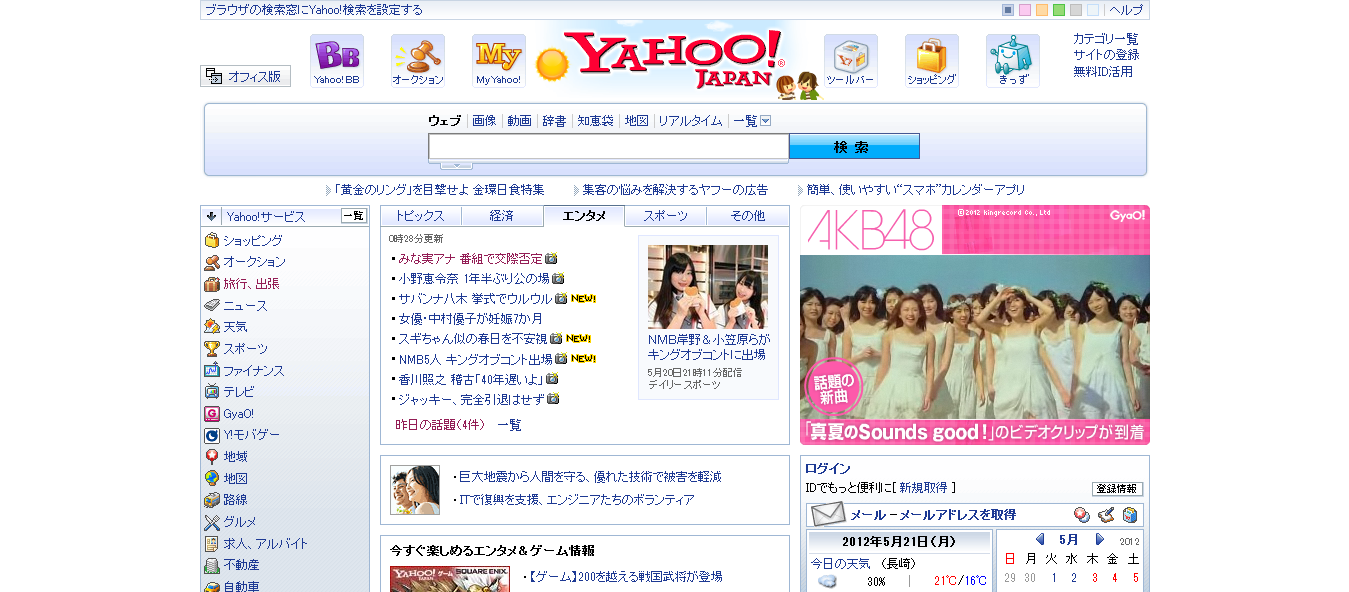
Task: Select the リアルタイム search type
Action: click(690, 121)
